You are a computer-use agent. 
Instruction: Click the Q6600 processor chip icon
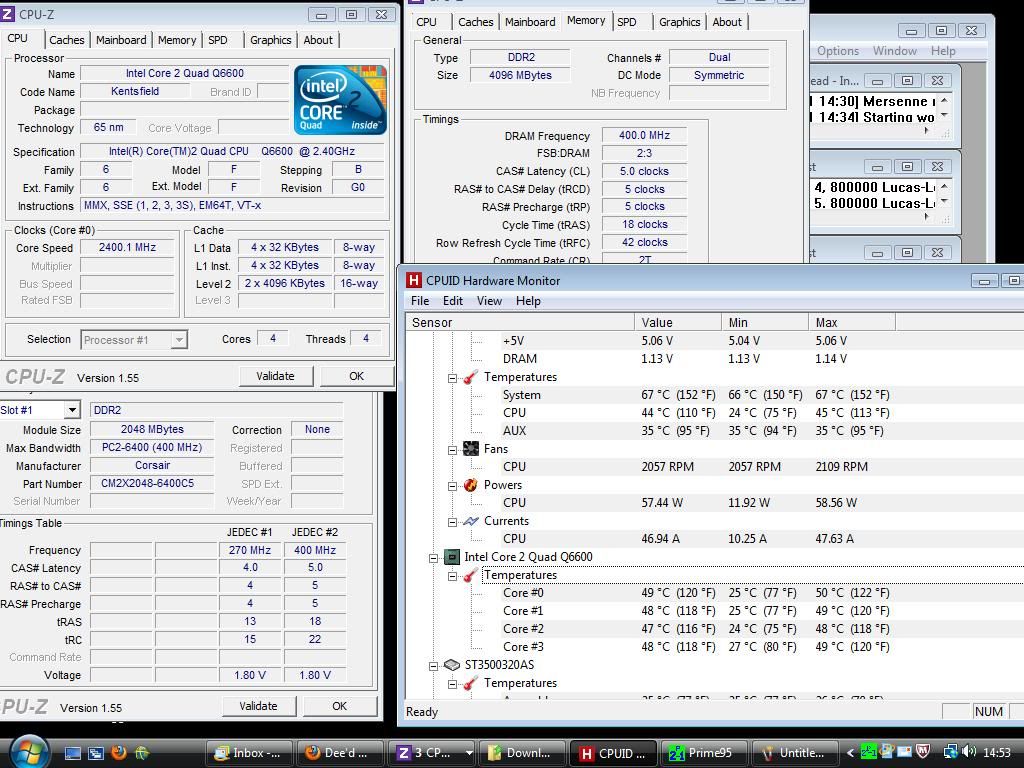[x=452, y=556]
